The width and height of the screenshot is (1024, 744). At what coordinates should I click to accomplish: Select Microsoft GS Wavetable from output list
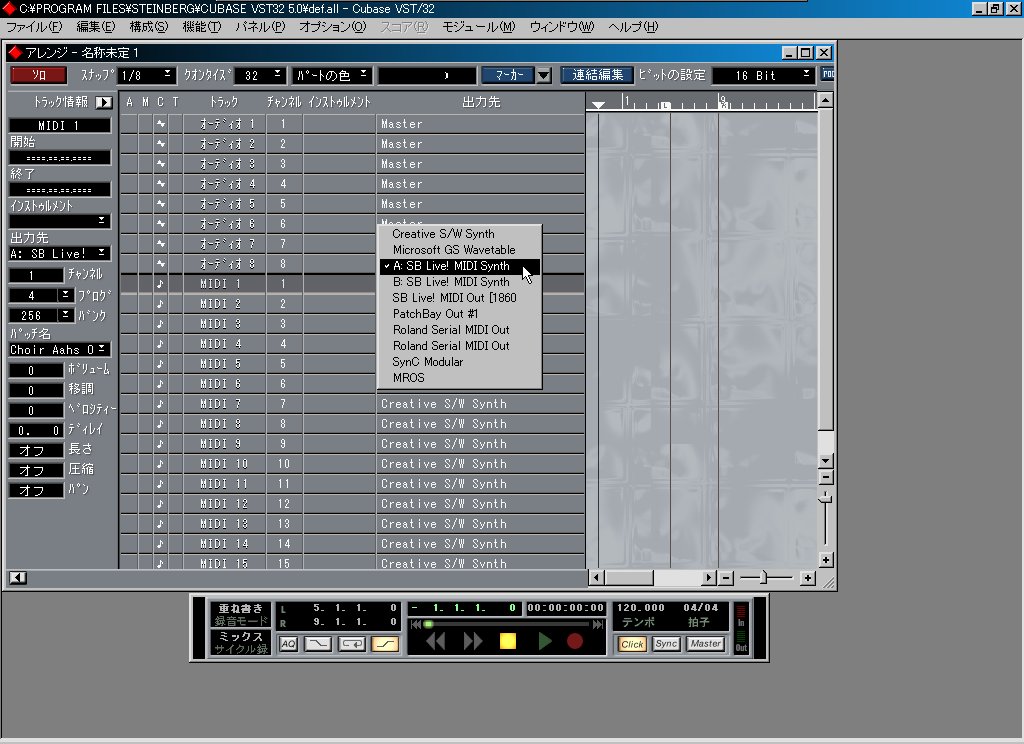click(x=454, y=250)
